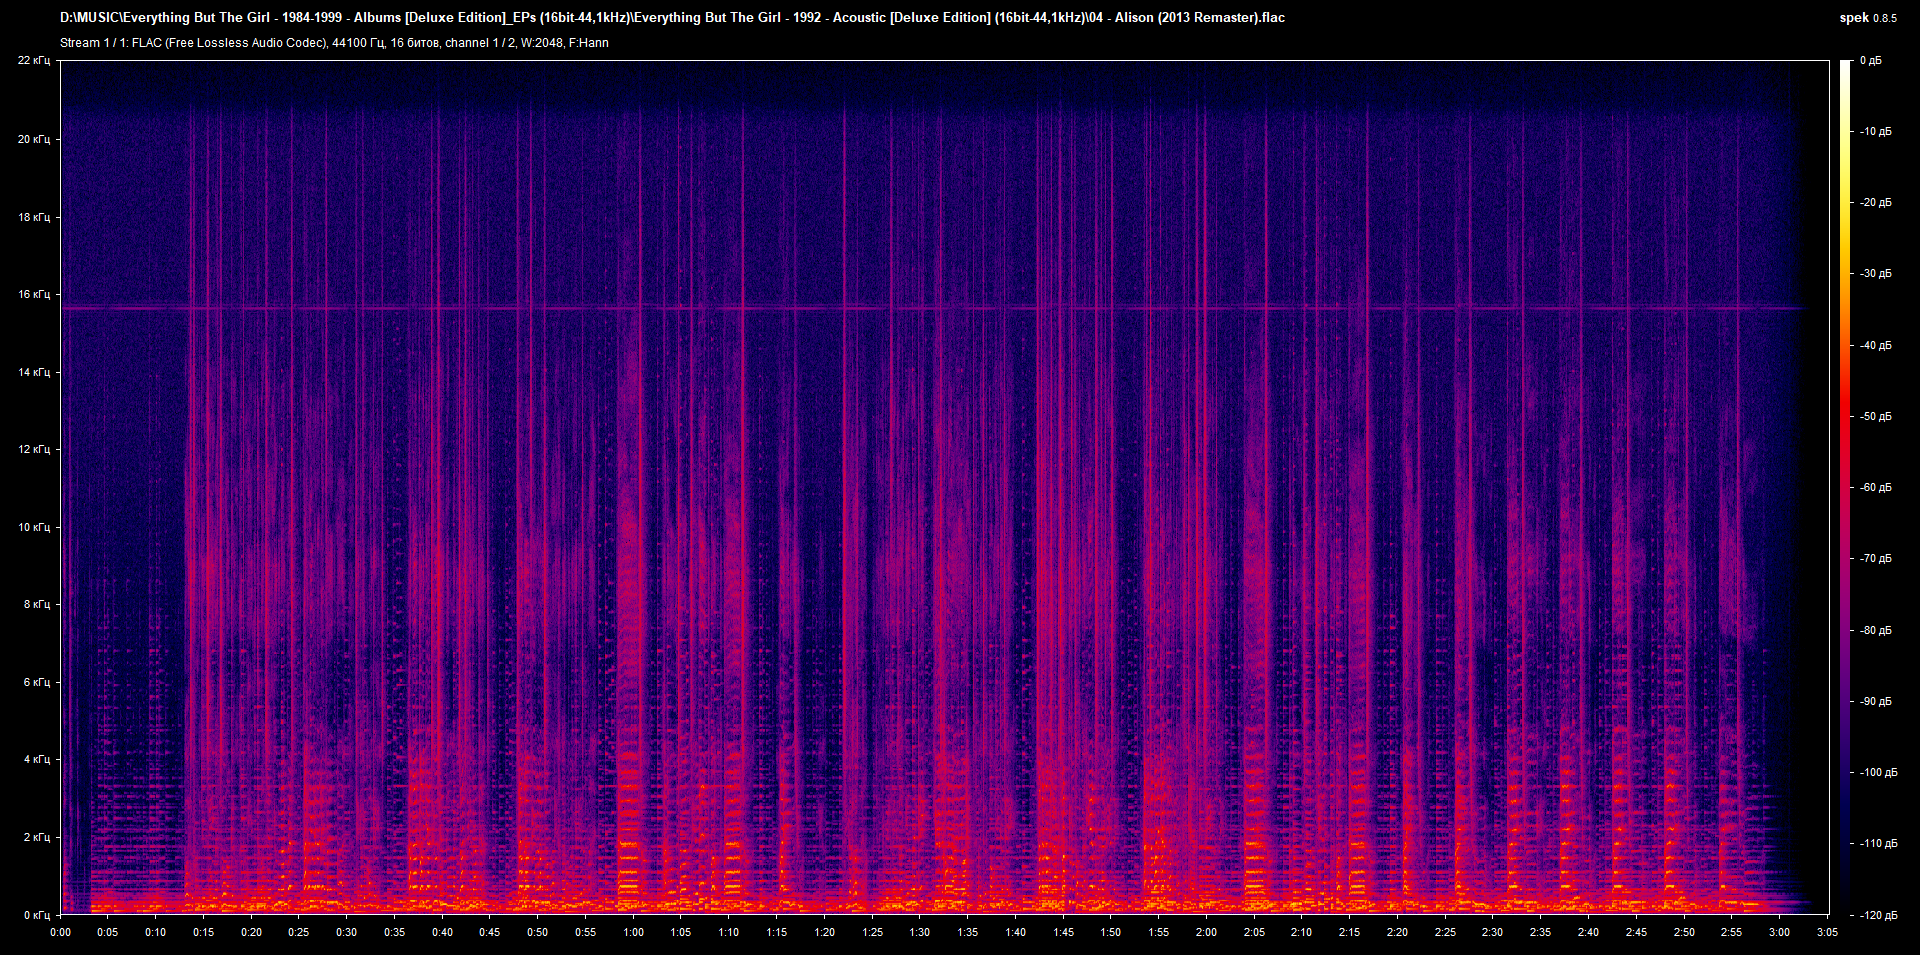Click the 3:00 time axis label
This screenshot has height=955, width=1920.
1779,932
